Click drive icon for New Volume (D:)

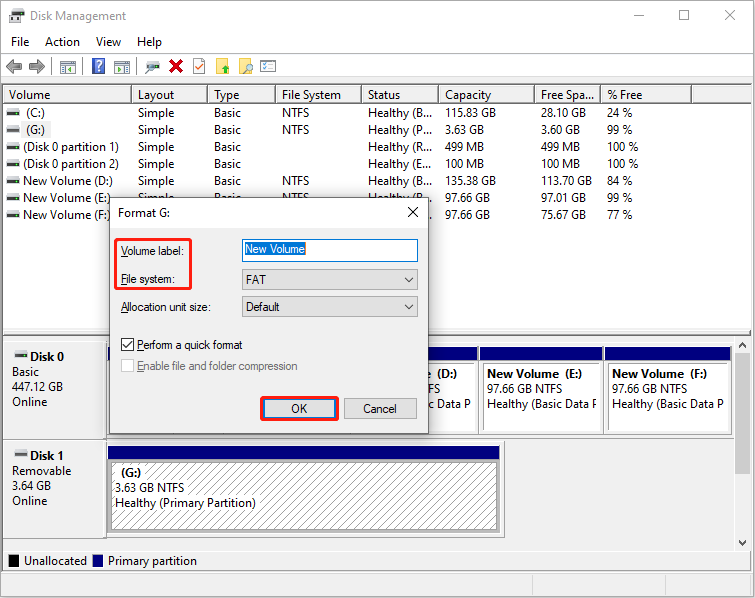coord(13,181)
